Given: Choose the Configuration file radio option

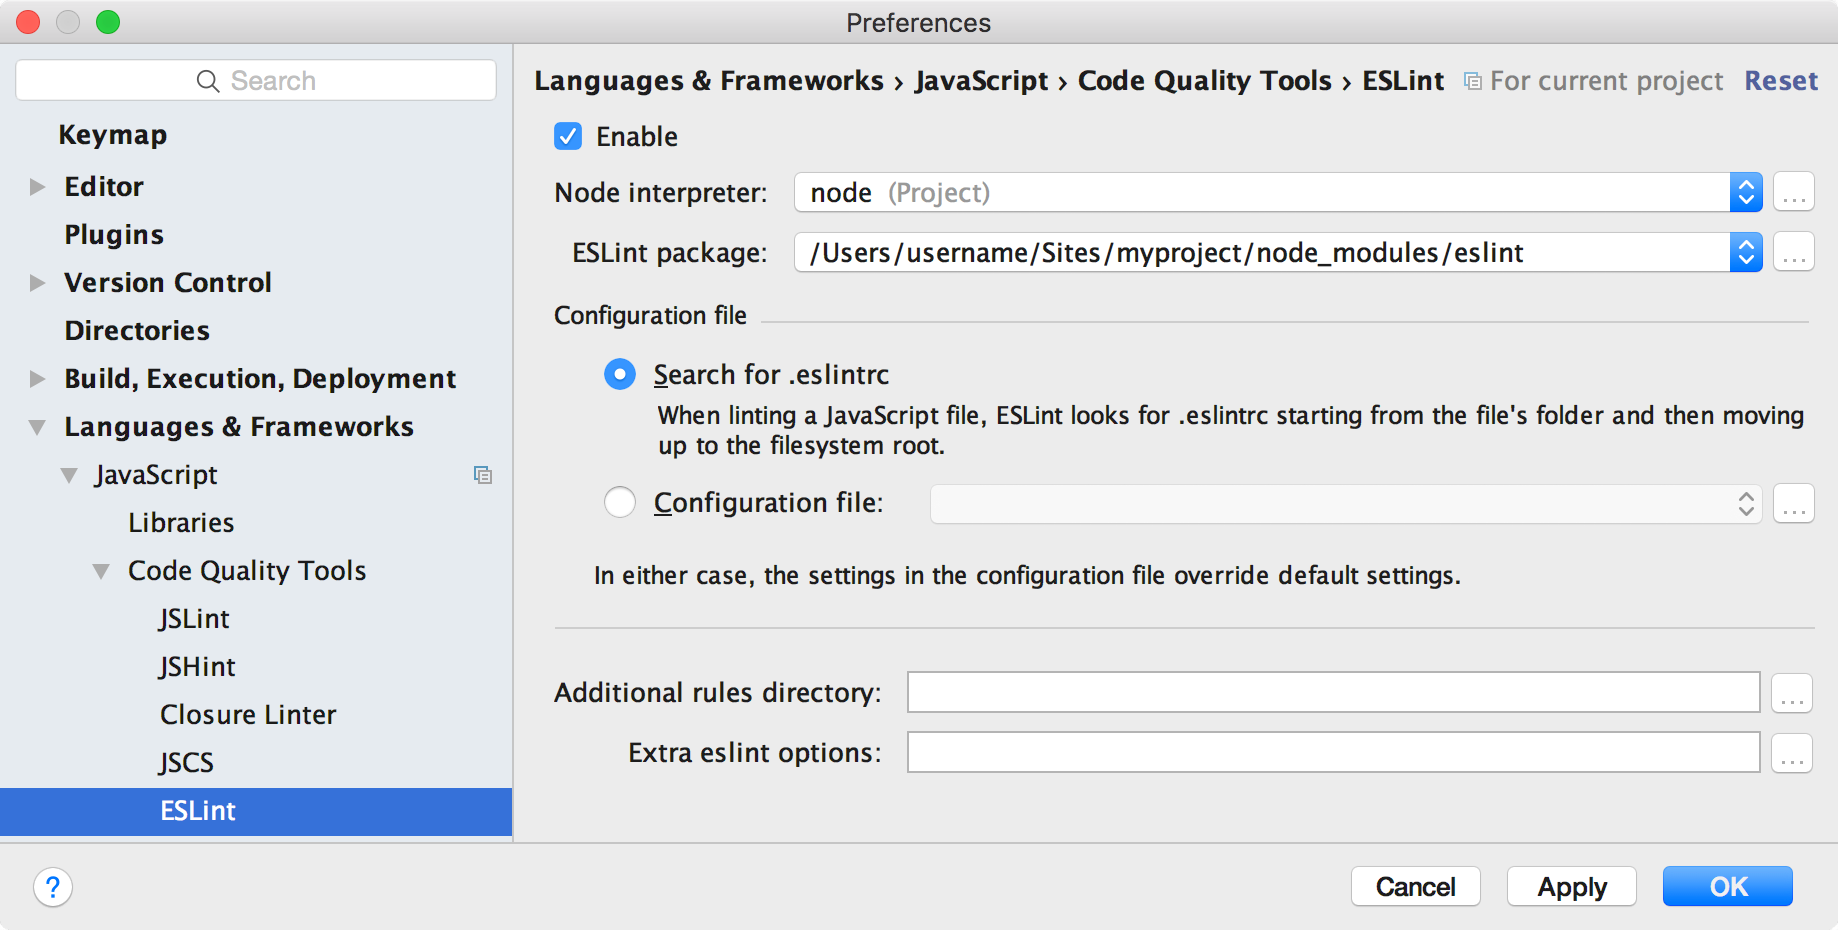Looking at the screenshot, I should point(620,502).
